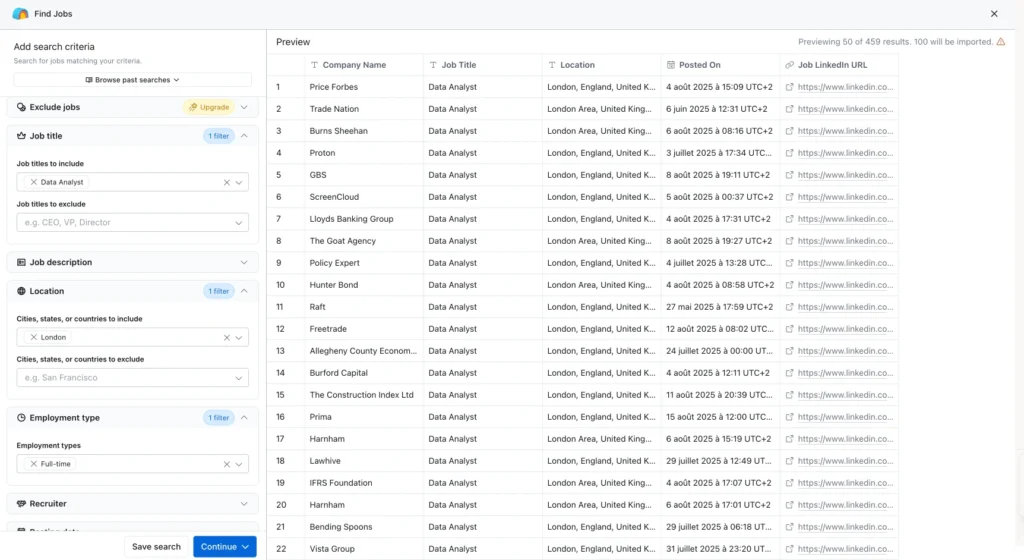1024x560 pixels.
Task: Click the Company Name column header
Action: coord(353,65)
